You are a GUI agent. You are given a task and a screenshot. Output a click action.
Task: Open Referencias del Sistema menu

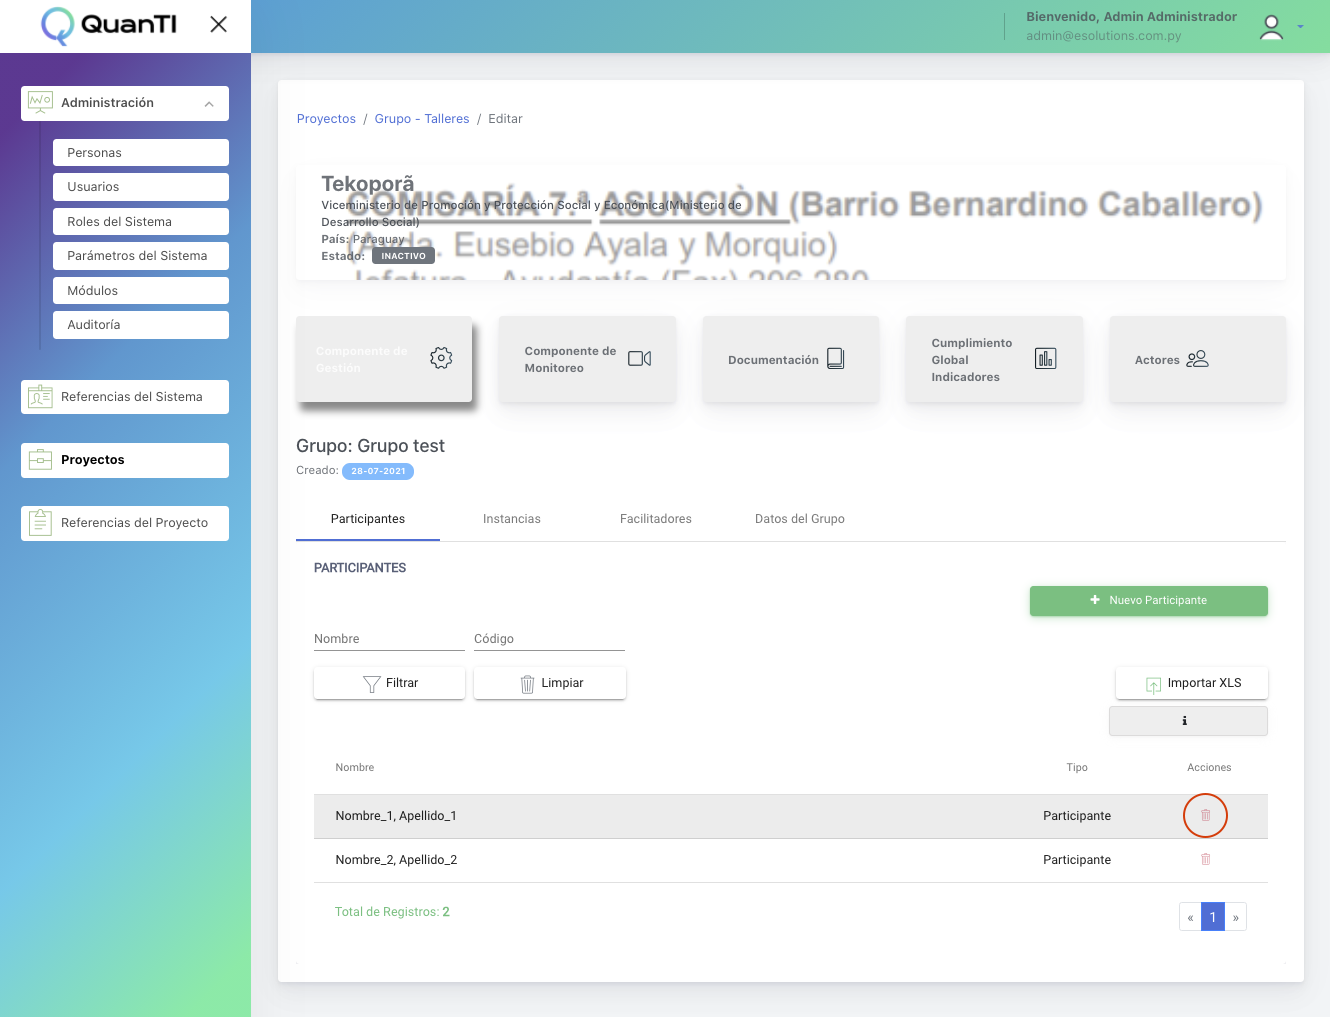(x=125, y=397)
